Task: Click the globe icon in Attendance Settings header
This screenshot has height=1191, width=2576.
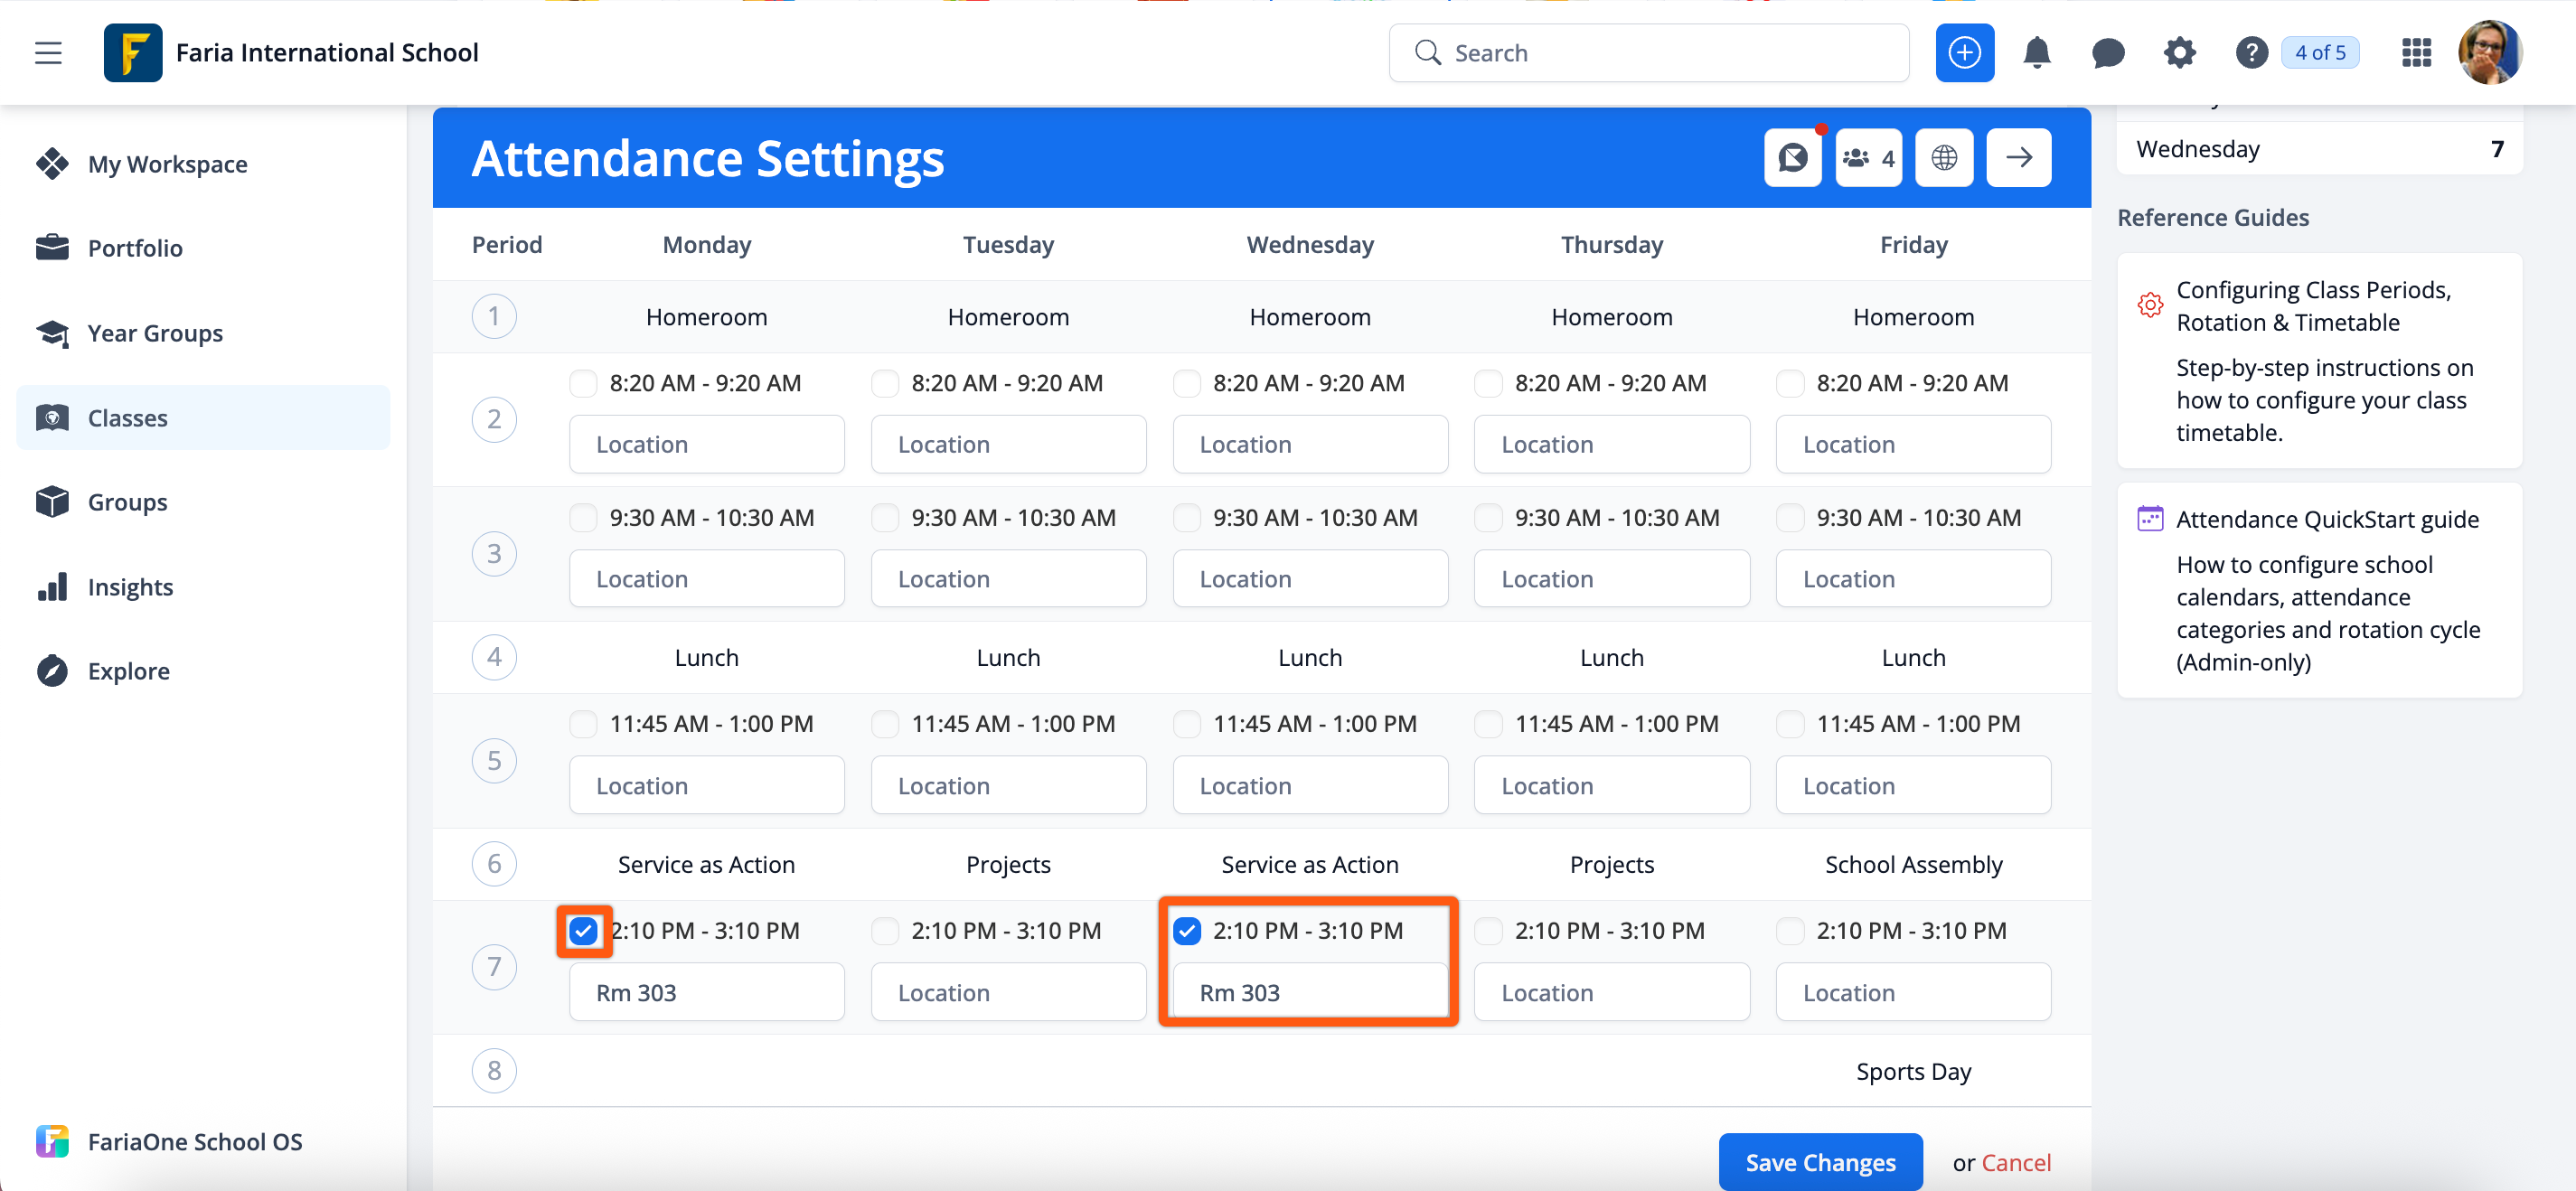Action: tap(1943, 157)
